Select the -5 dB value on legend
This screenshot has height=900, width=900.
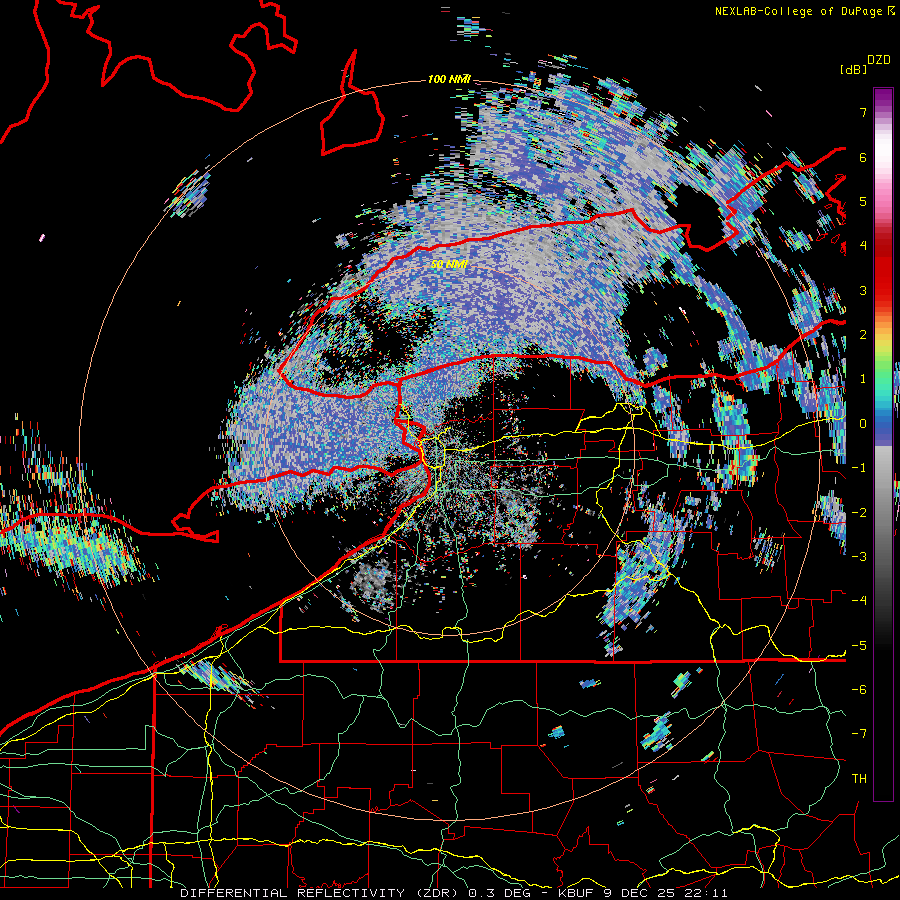[859, 645]
